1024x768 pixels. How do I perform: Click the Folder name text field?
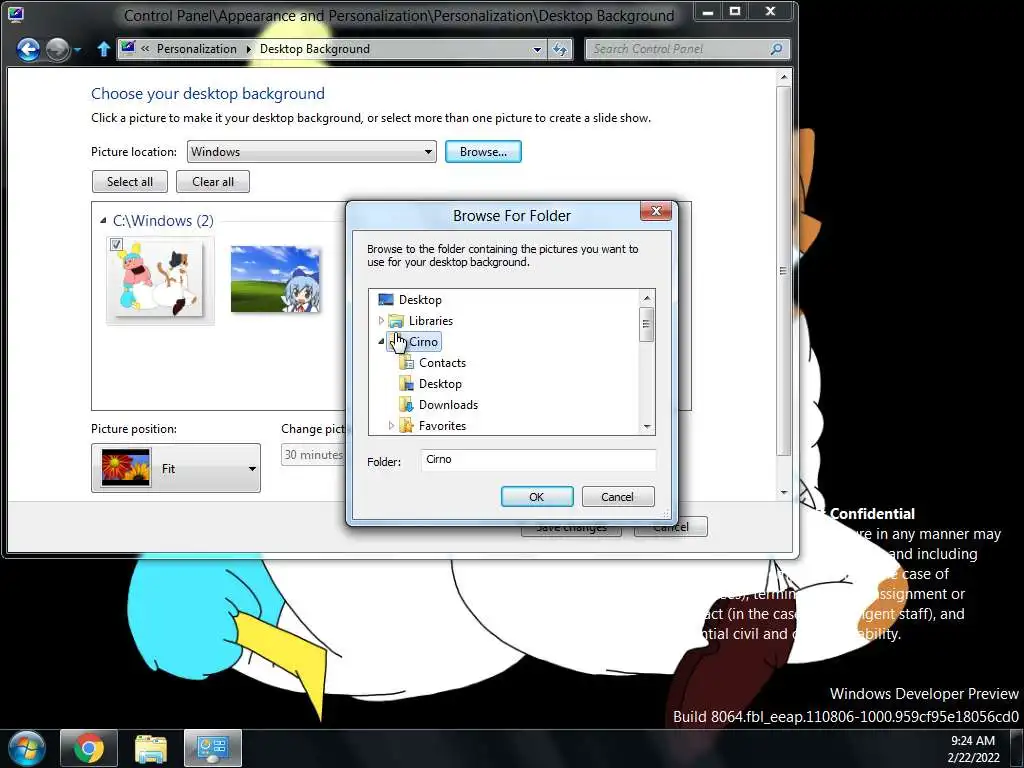click(538, 460)
